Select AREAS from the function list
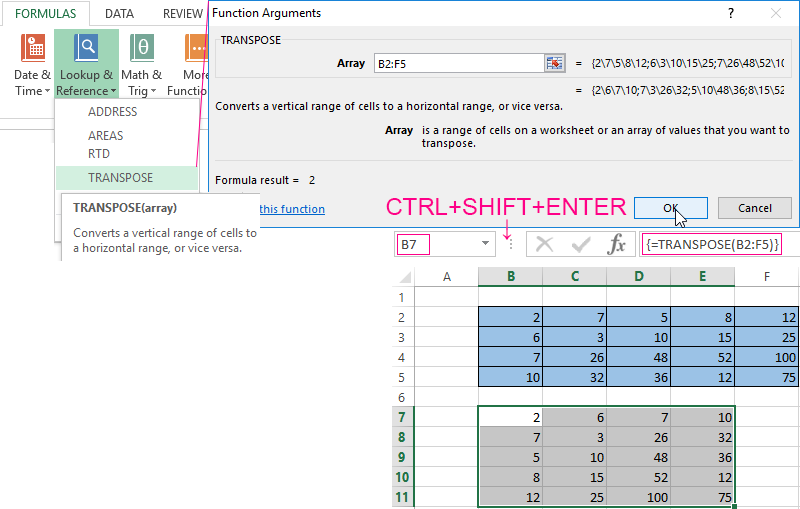Screen dimensions: 800x509 coord(106,135)
